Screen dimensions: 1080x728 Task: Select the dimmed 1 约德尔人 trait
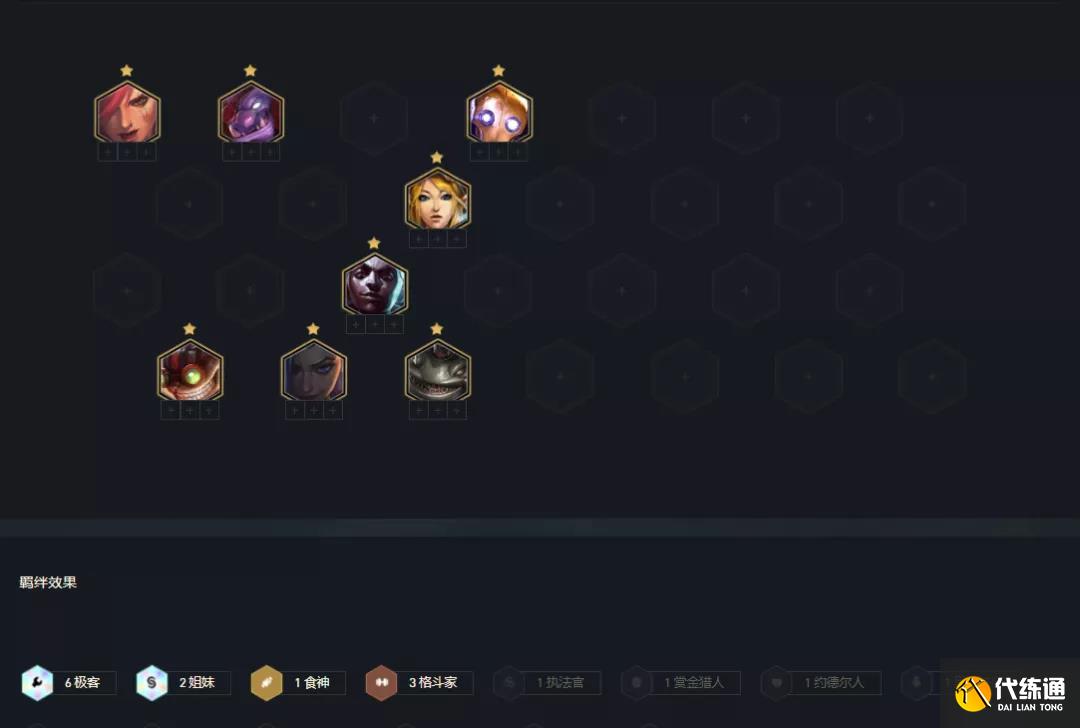(820, 683)
